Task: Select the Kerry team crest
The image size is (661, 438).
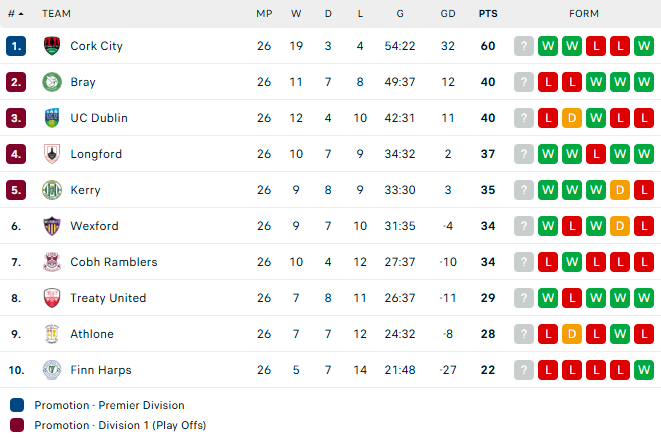Action: point(52,190)
